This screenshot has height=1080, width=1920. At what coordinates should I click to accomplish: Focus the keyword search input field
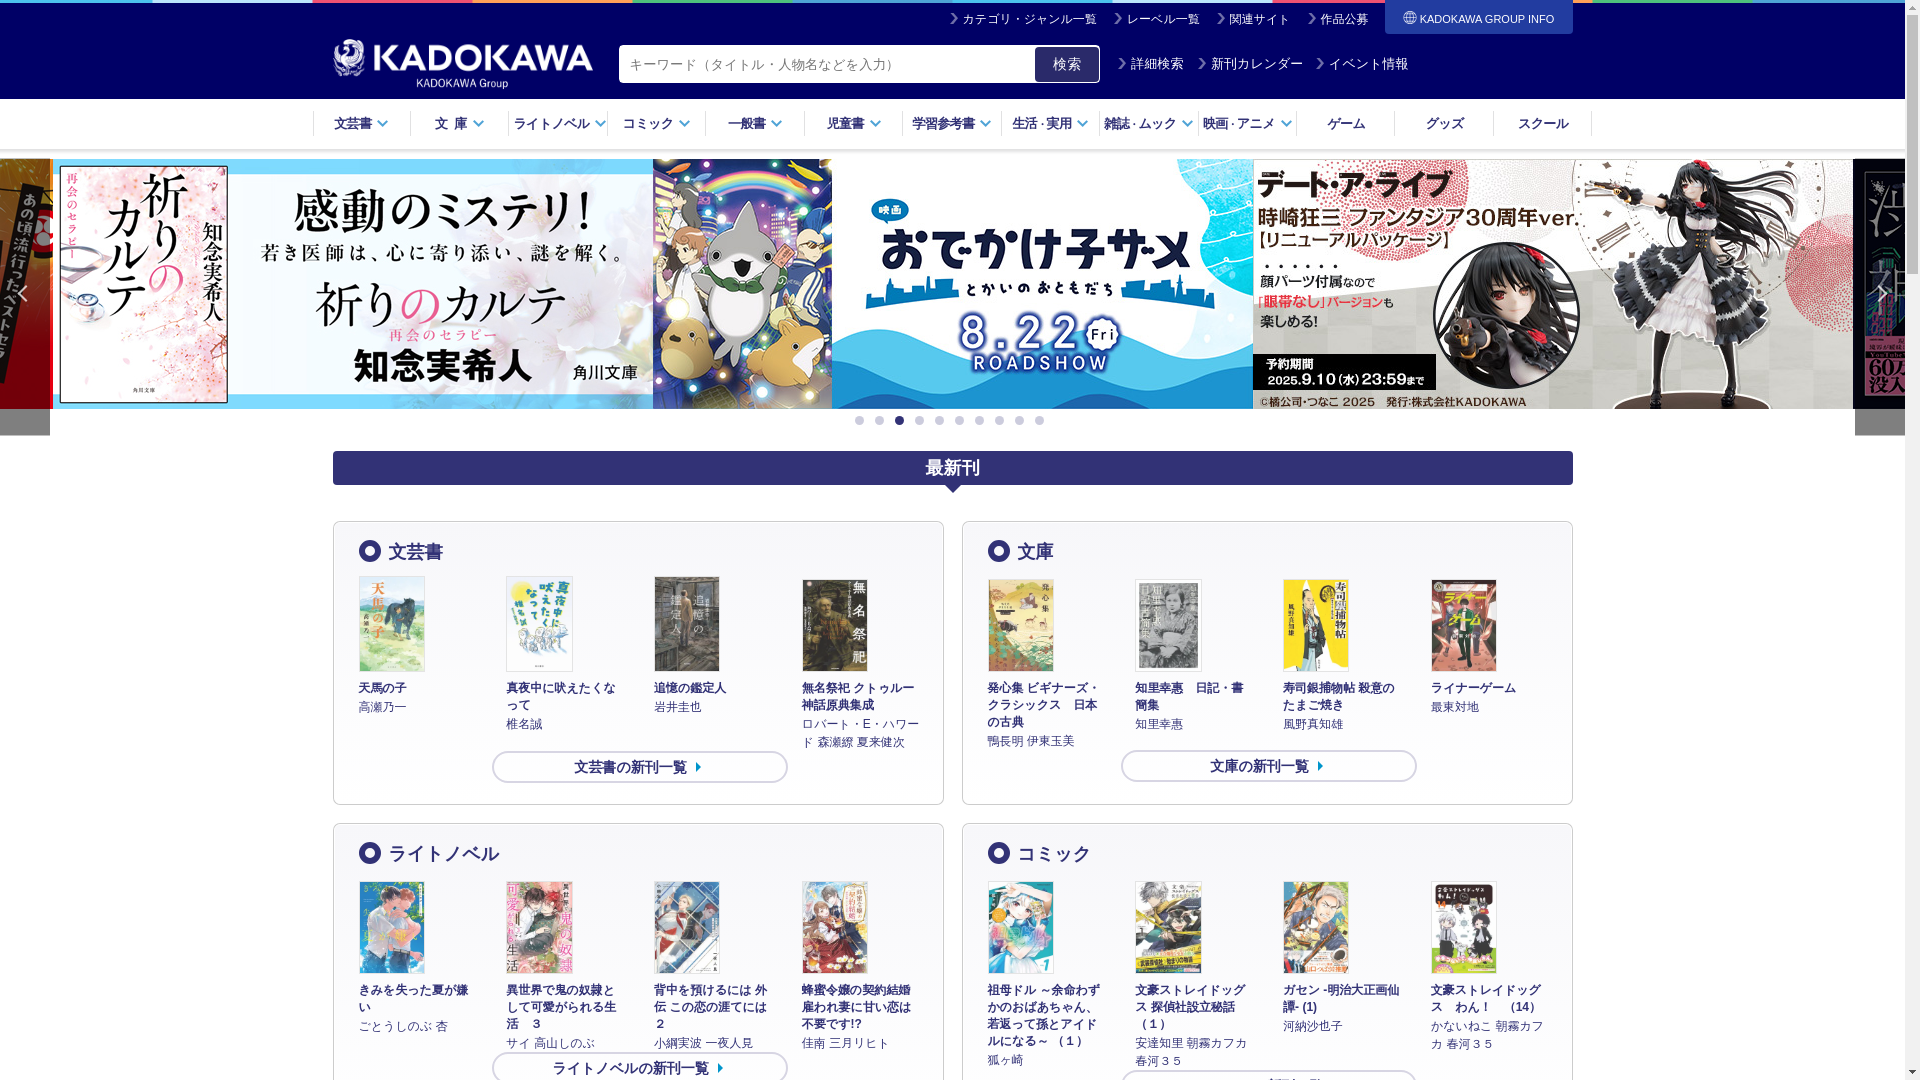tap(826, 64)
